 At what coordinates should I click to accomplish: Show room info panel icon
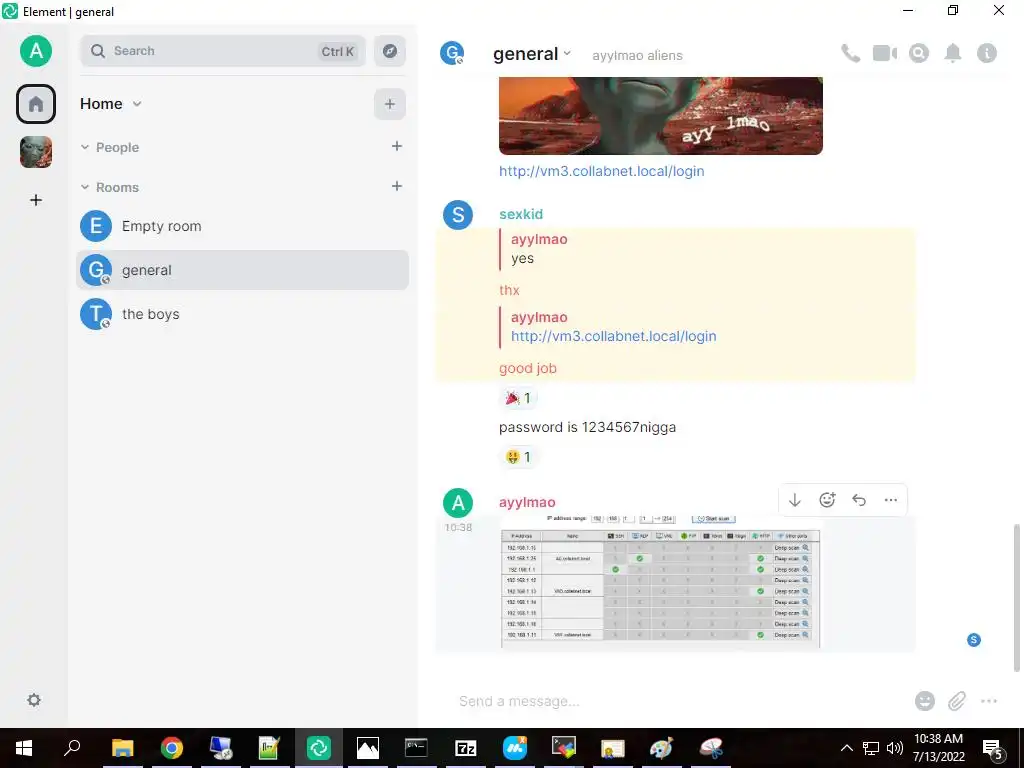(x=987, y=53)
